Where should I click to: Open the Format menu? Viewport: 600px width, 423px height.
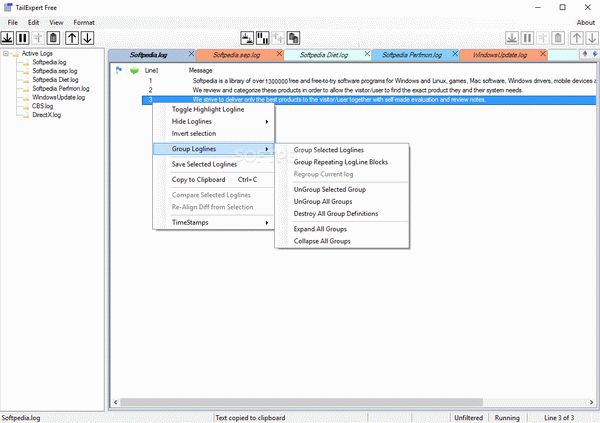coord(84,21)
